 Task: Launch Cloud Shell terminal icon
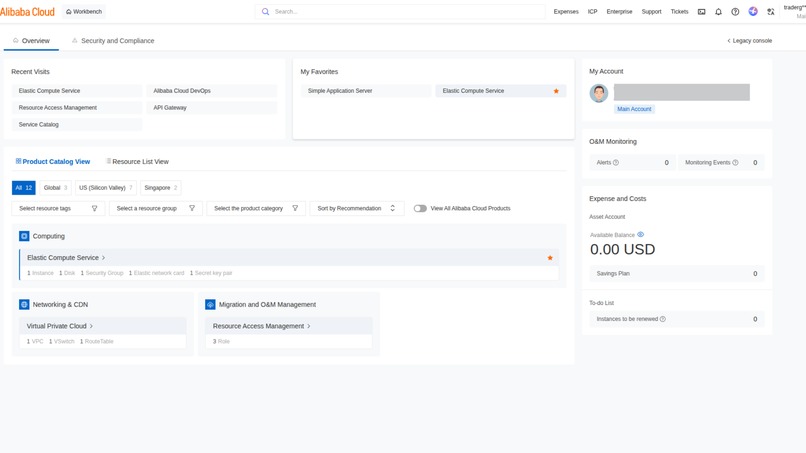701,11
